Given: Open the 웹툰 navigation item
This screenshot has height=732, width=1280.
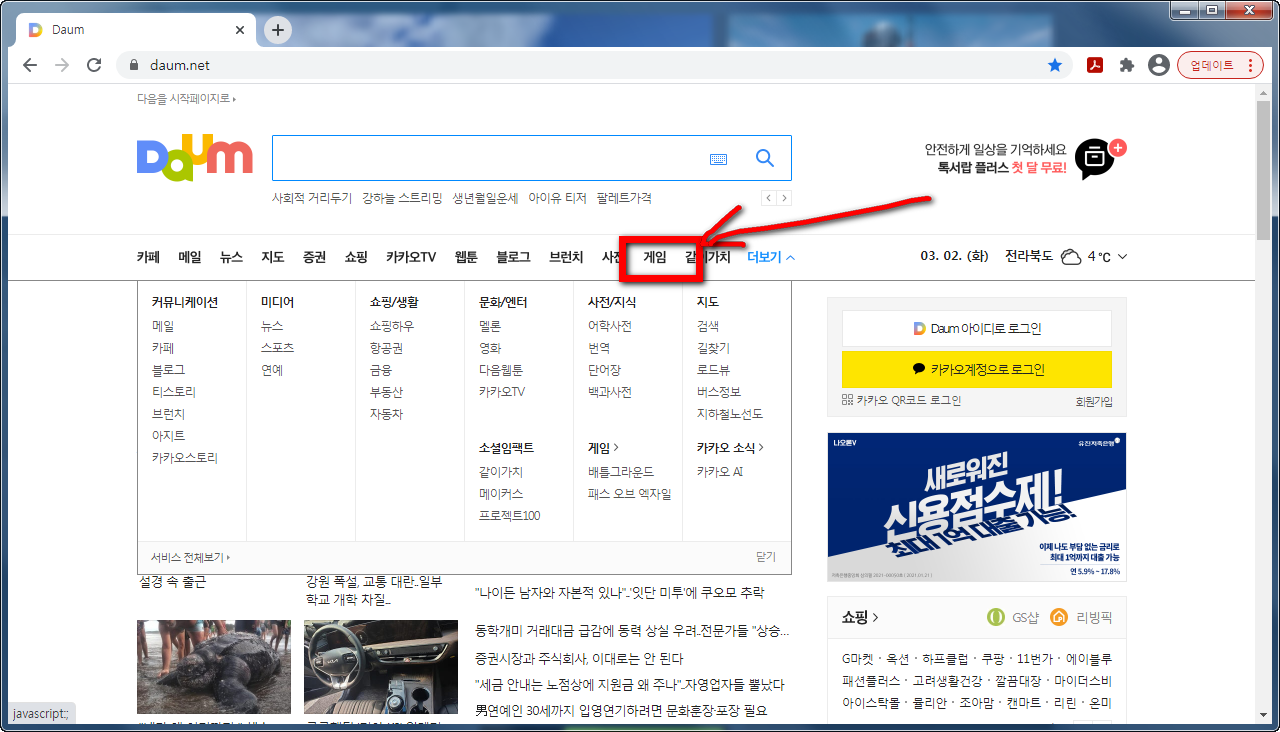Looking at the screenshot, I should point(466,257).
